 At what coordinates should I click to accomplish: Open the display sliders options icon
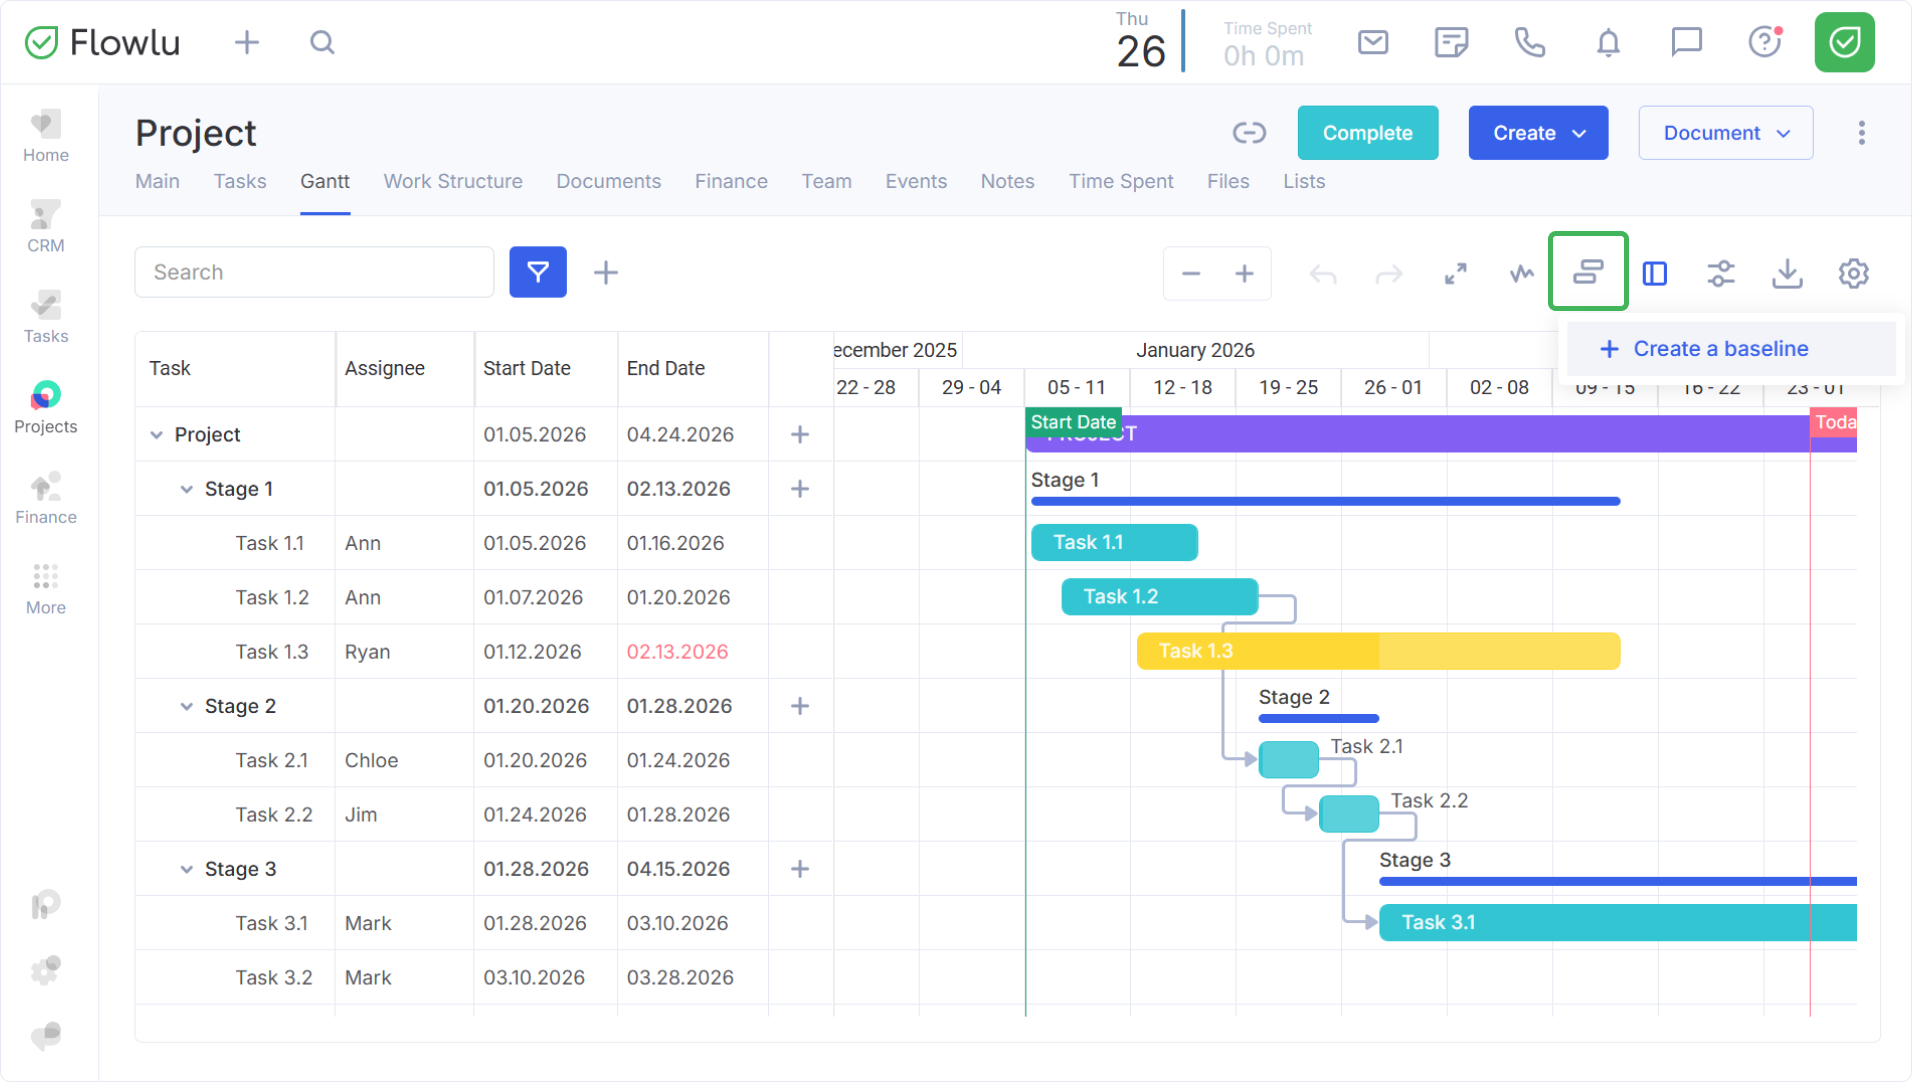point(1720,273)
